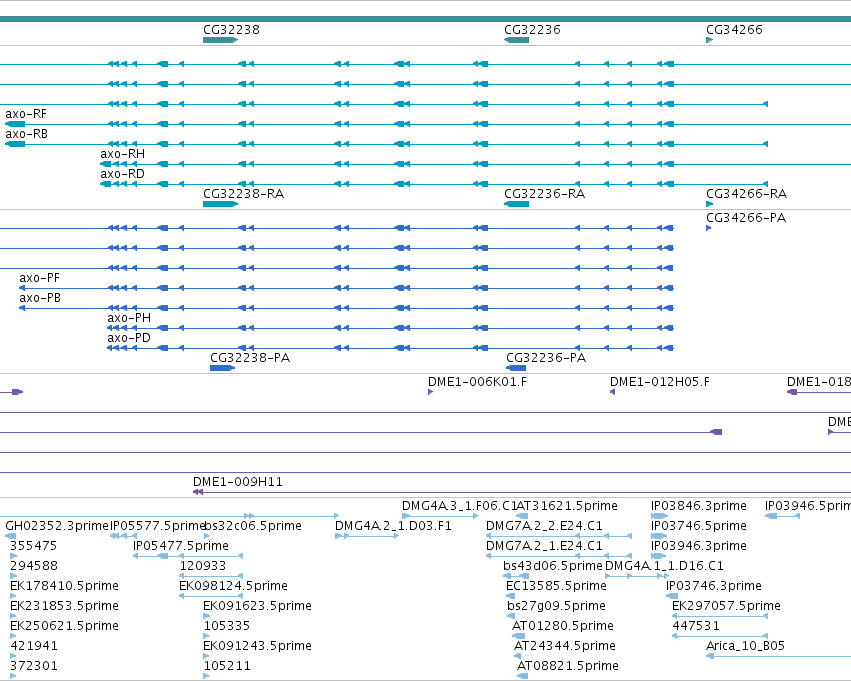
Task: Select the DMG7A.2_2.E24.C1 label
Action: pos(544,525)
